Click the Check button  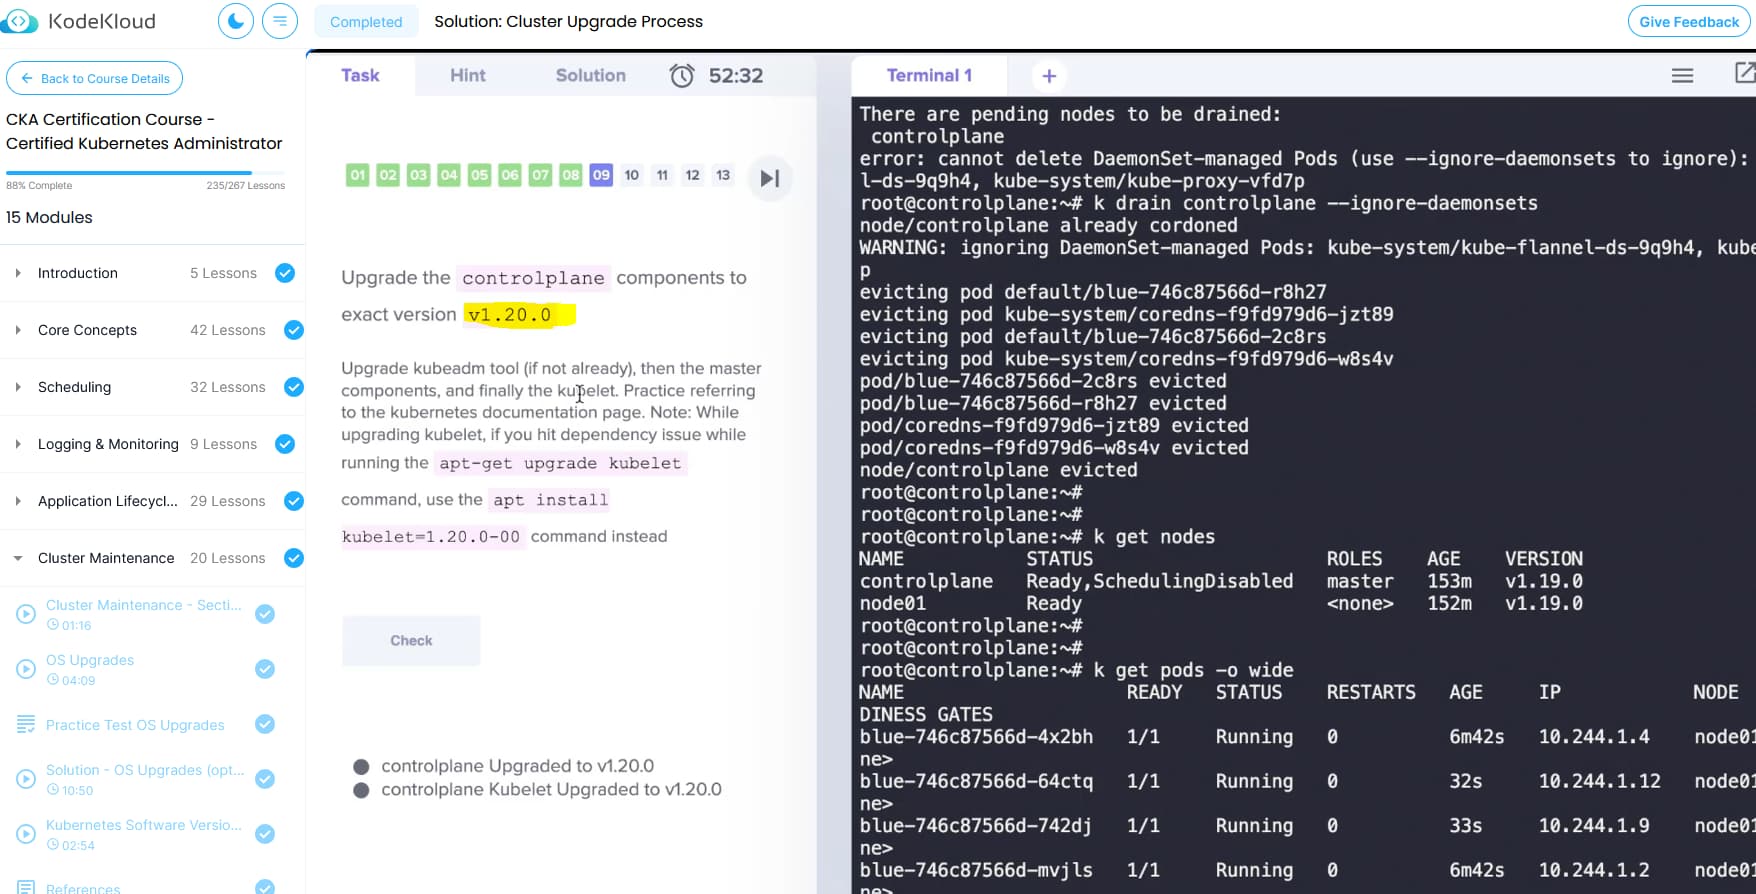point(411,641)
